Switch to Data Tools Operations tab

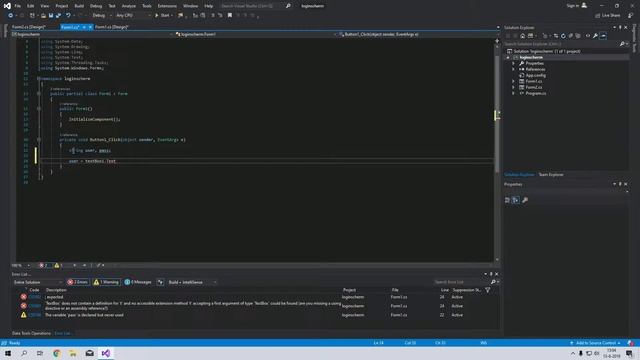point(31,333)
